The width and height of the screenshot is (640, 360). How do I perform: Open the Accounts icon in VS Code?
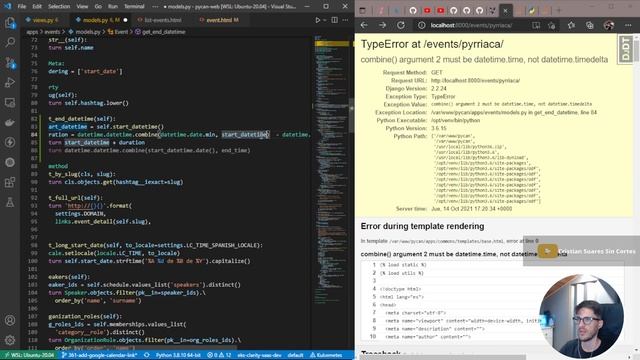pos(10,320)
